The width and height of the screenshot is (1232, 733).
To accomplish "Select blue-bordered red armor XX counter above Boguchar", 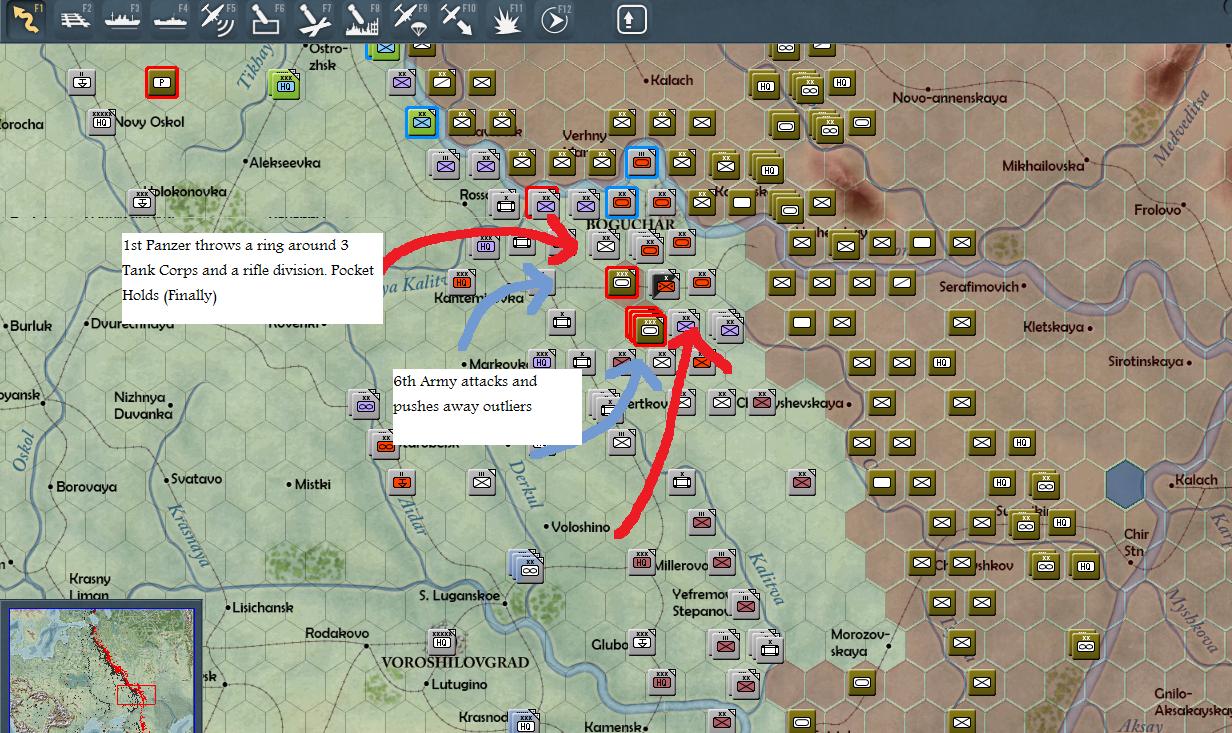I will click(621, 202).
